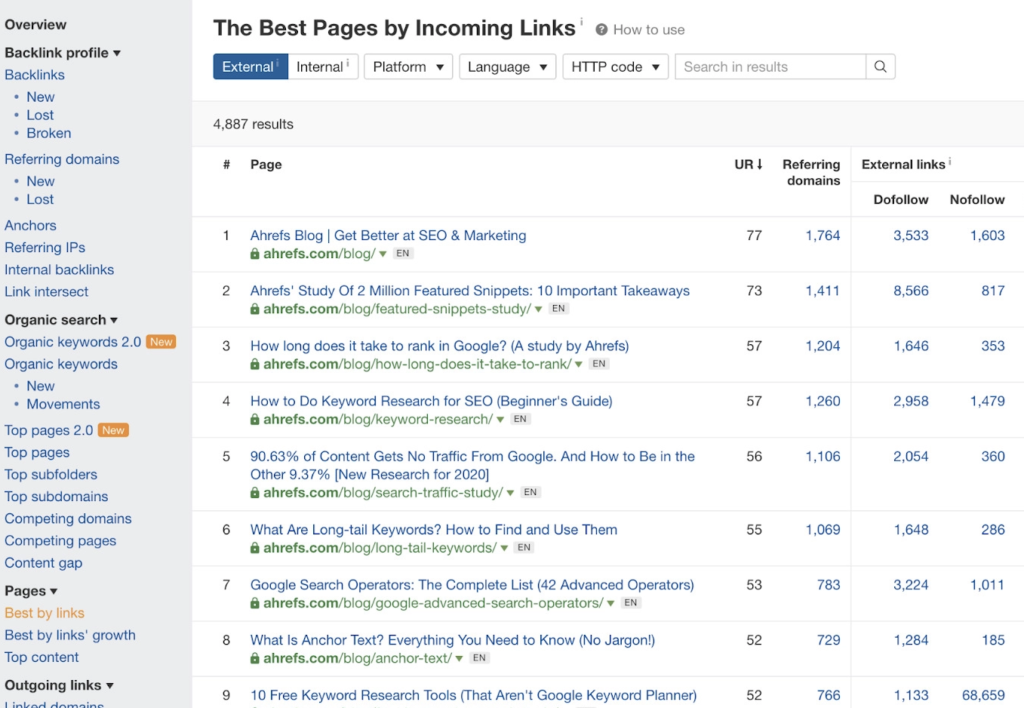Collapse the Organic search section
This screenshot has width=1024, height=708.
[61, 320]
